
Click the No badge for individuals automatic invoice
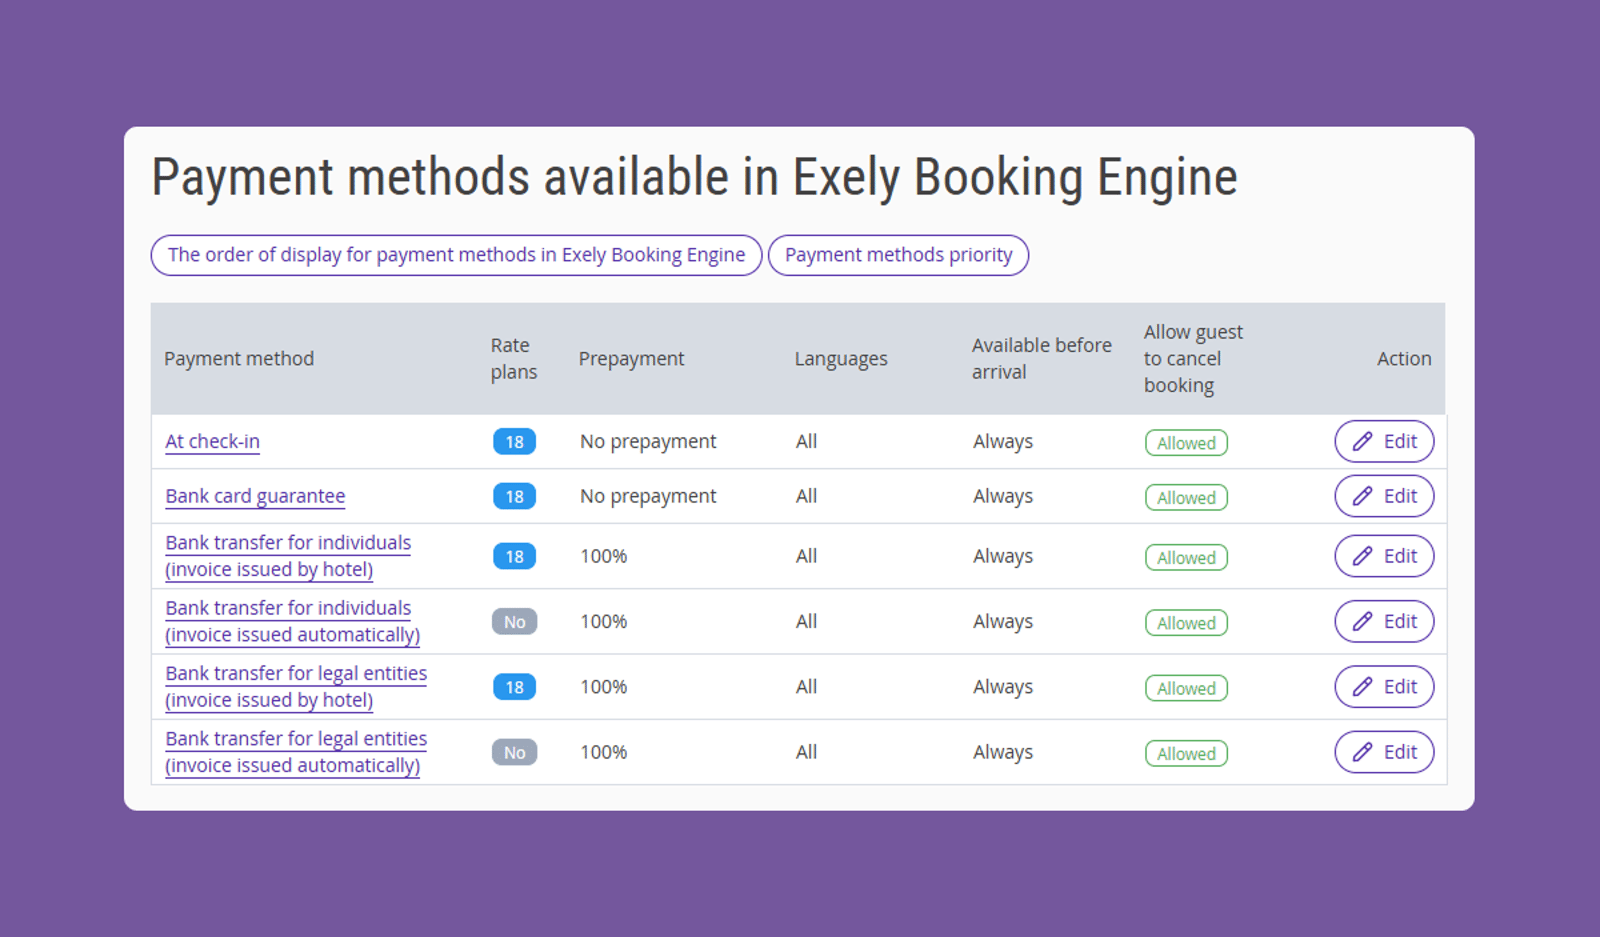(x=514, y=622)
